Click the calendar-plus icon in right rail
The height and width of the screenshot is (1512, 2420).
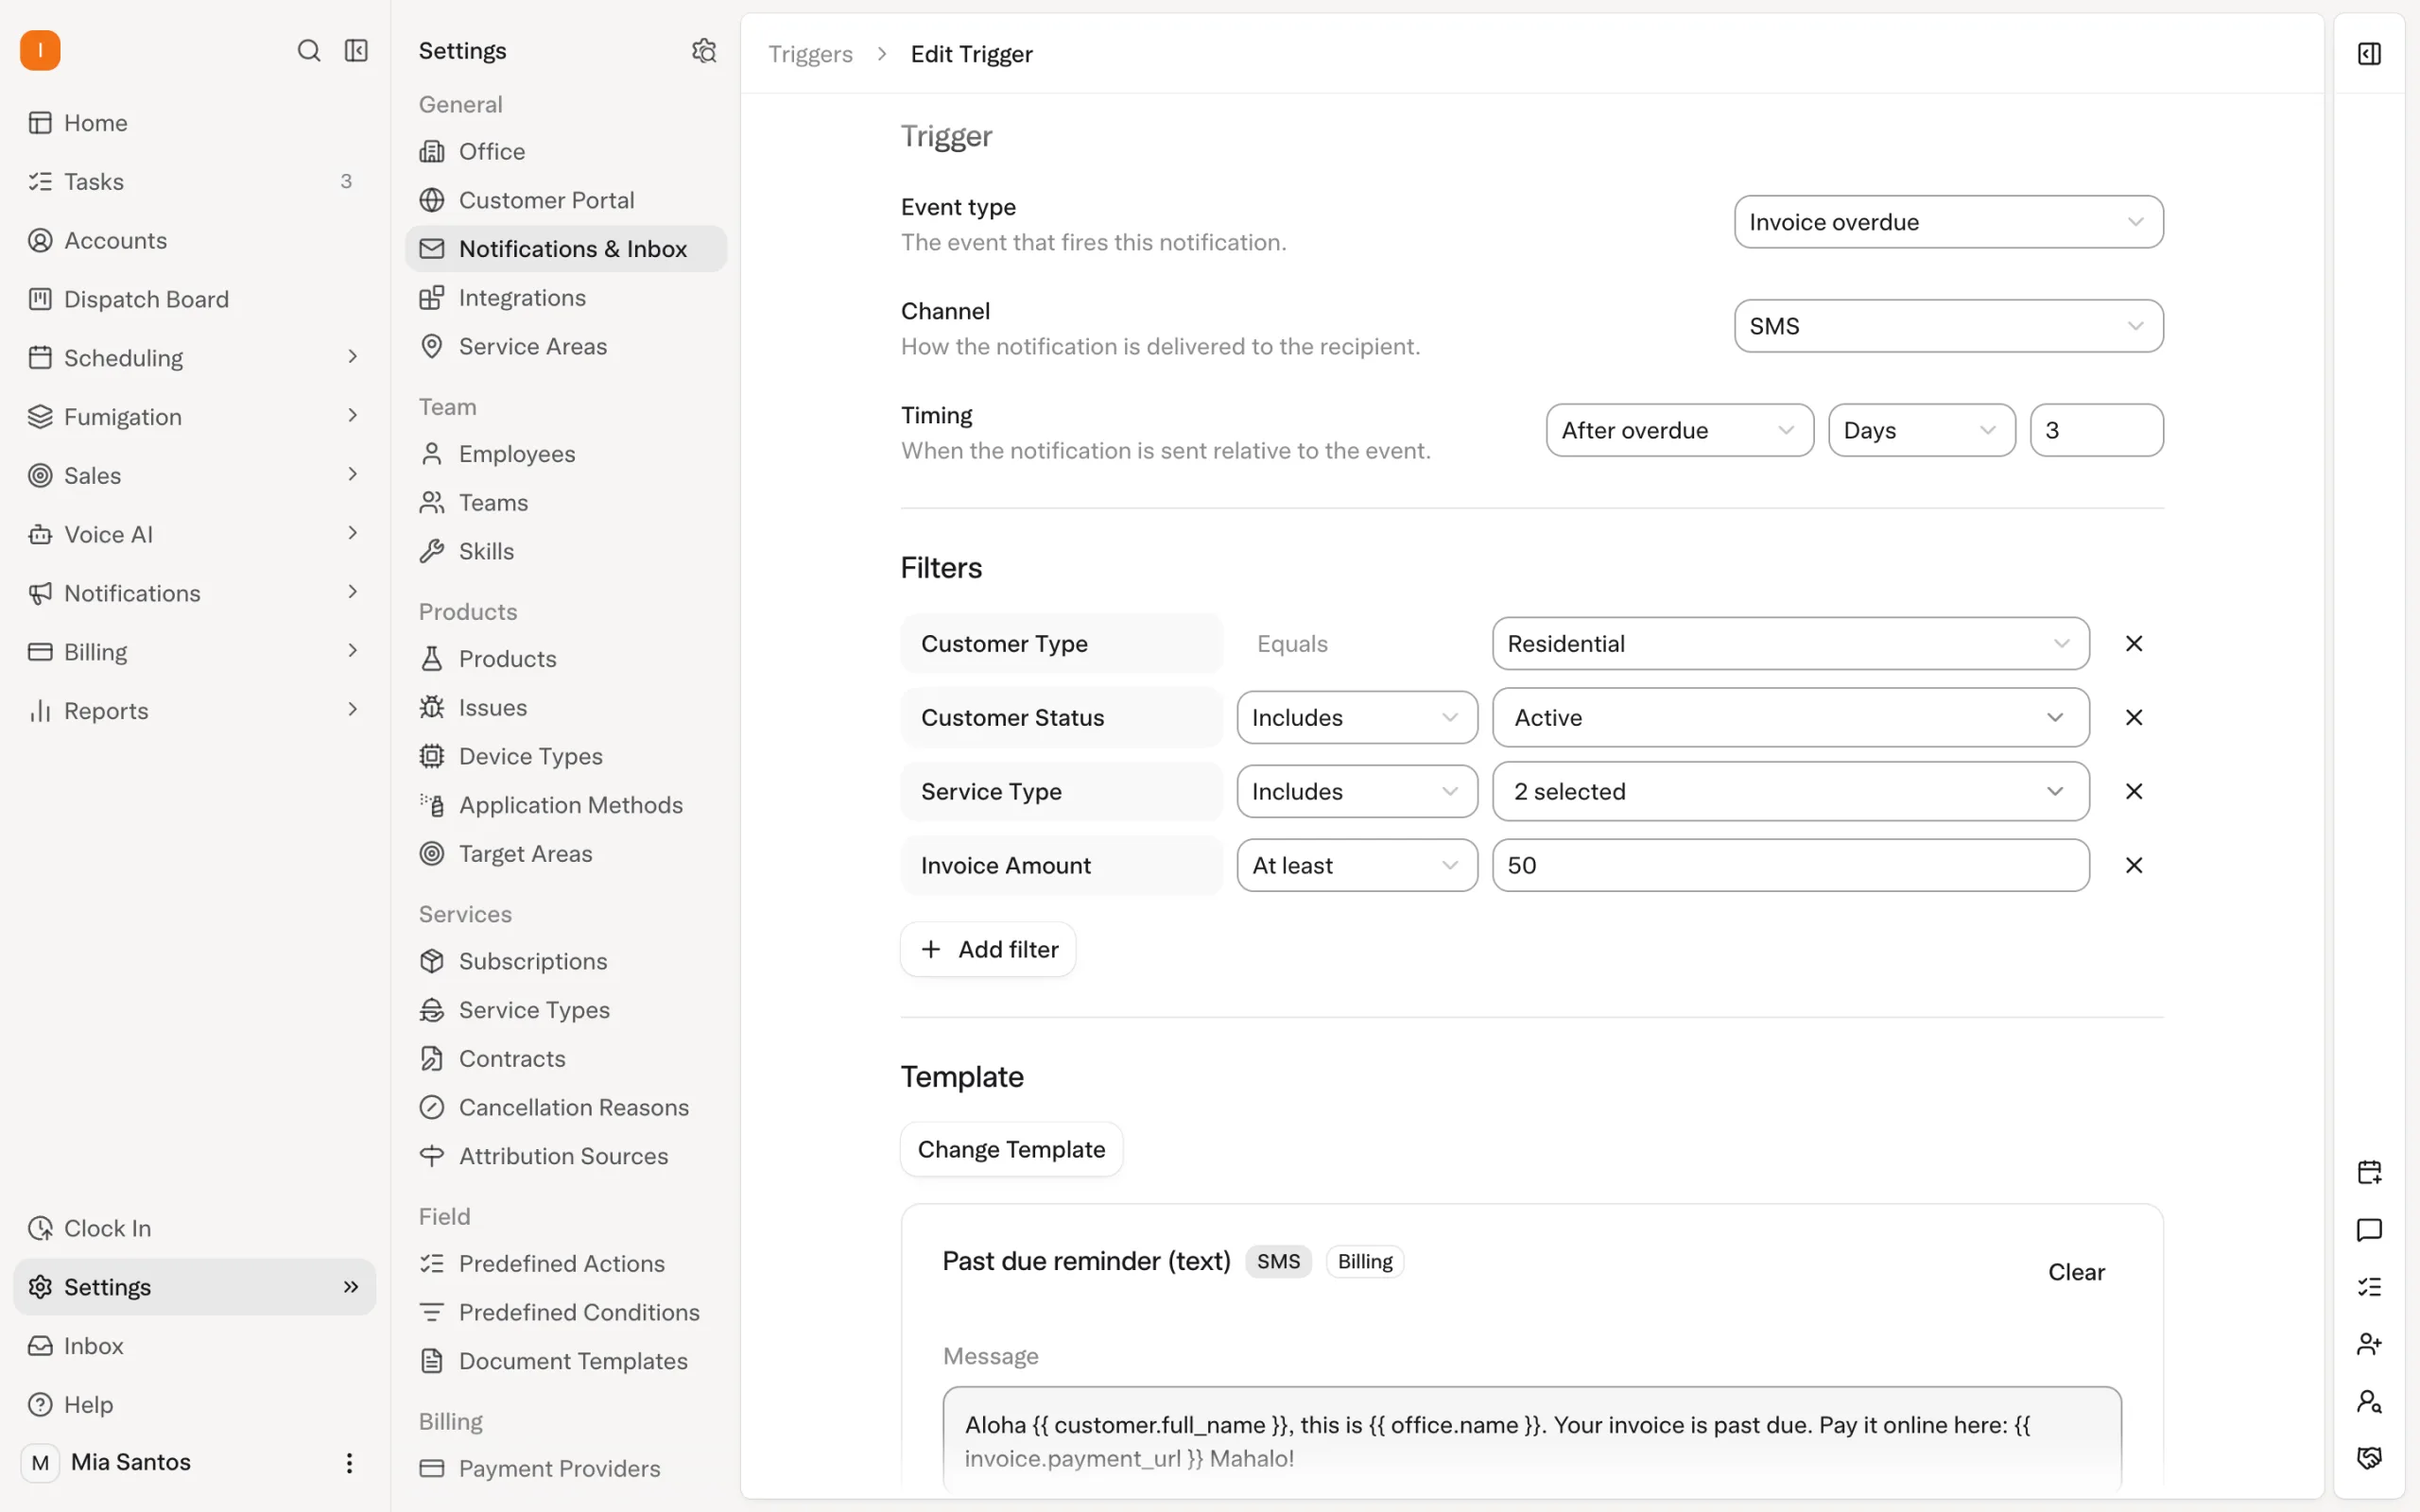click(x=2369, y=1171)
